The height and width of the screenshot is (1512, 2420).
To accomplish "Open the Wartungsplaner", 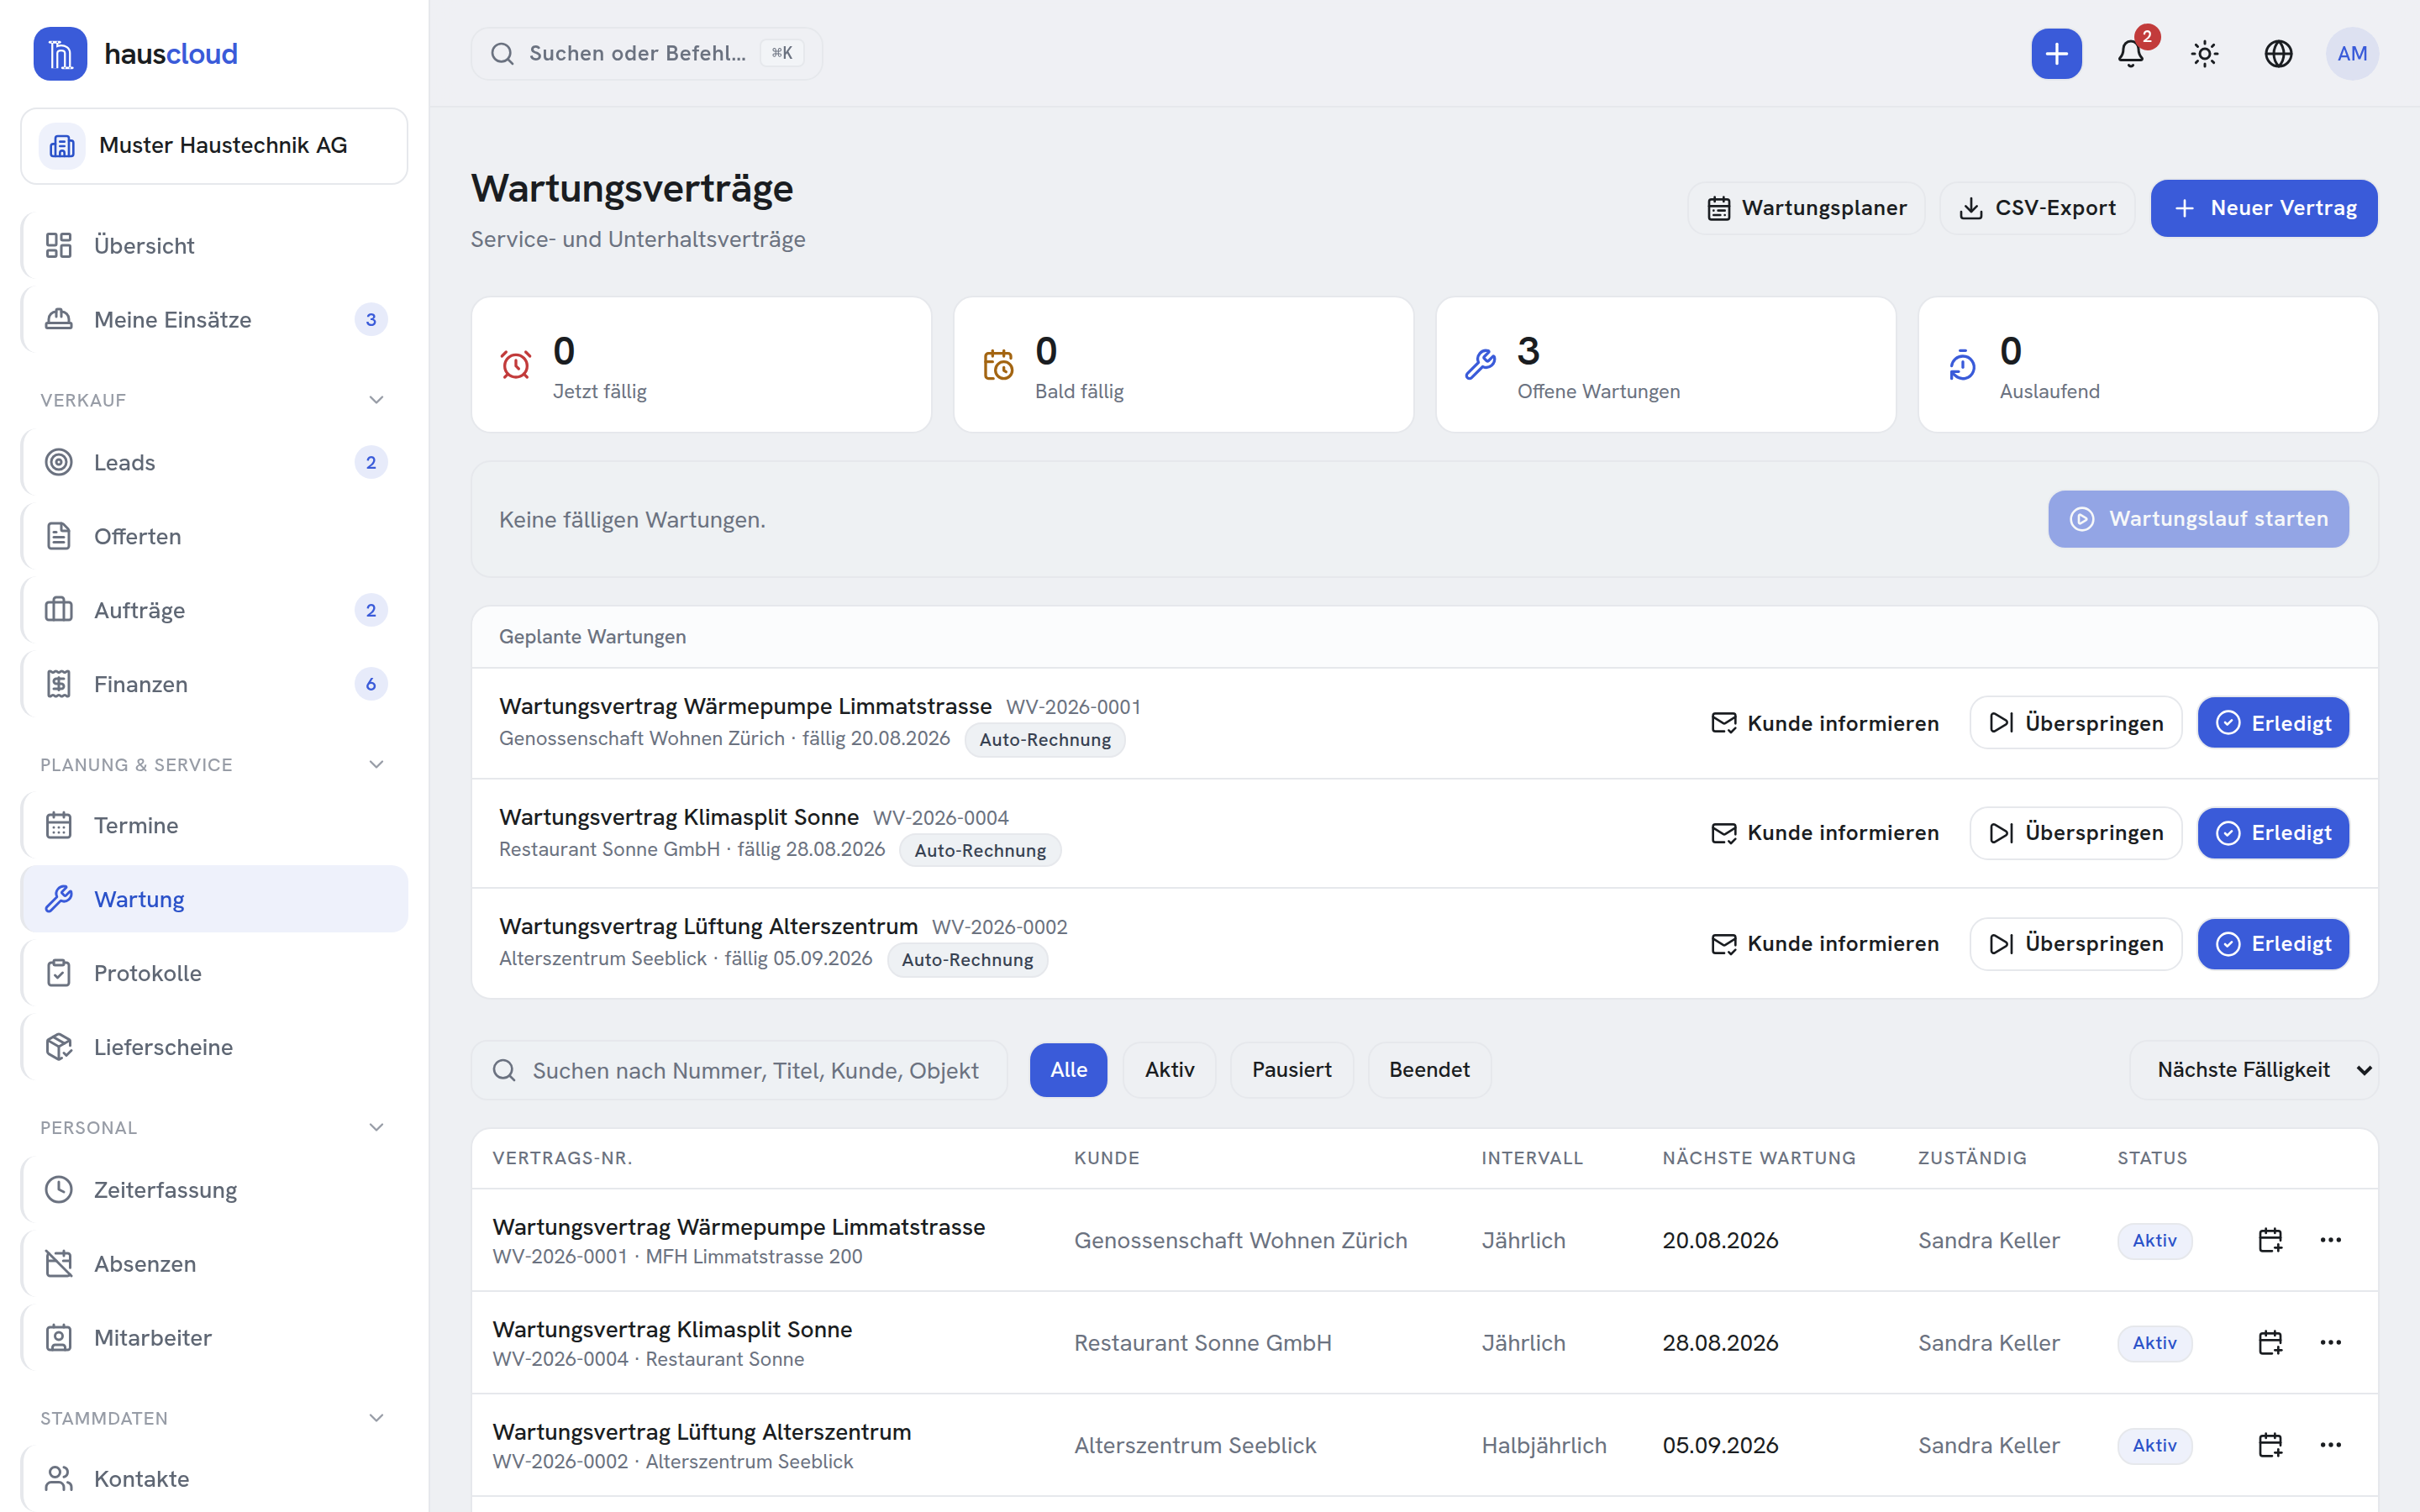I will [x=1806, y=208].
